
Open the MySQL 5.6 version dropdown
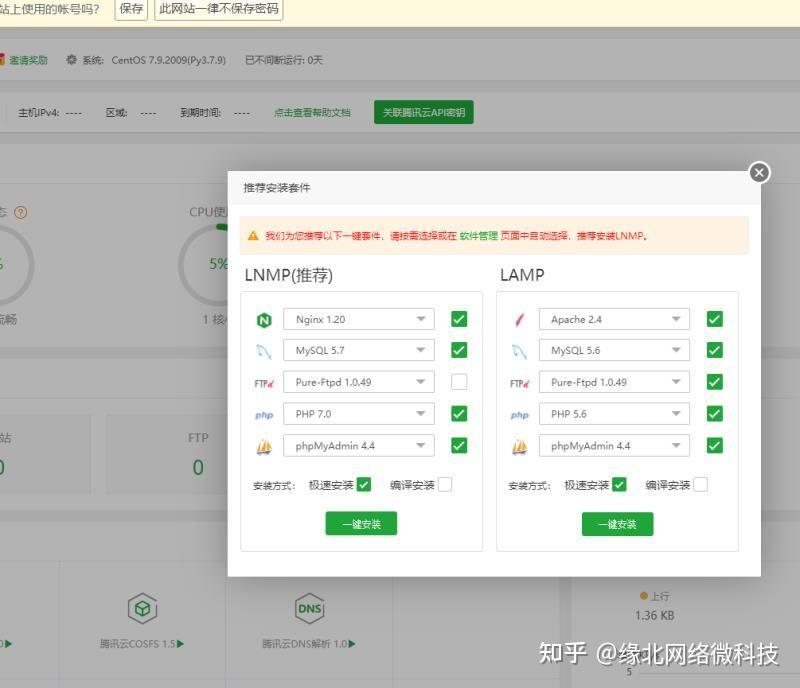614,350
